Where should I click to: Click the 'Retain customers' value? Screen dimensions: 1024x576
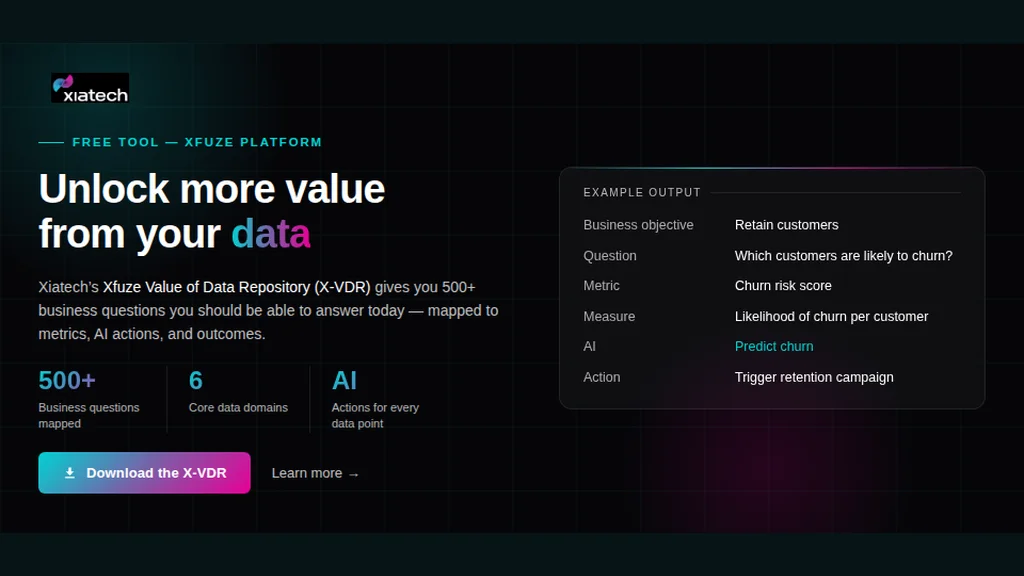coord(786,225)
